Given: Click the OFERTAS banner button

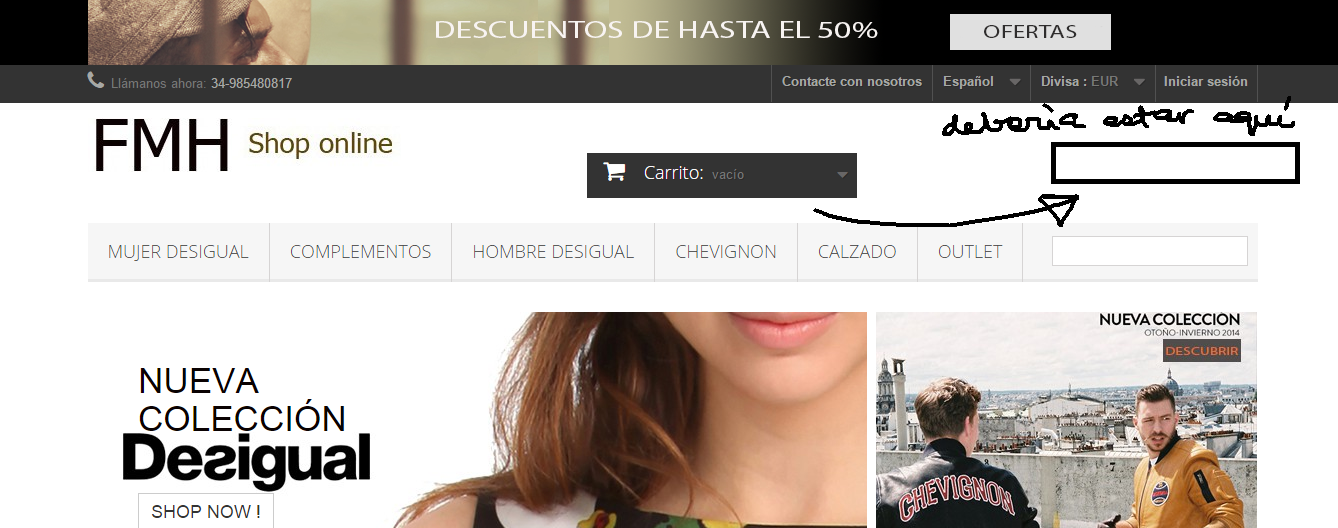Looking at the screenshot, I should point(1030,32).
